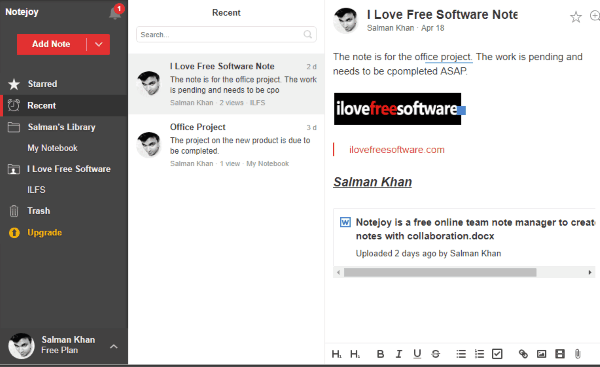Click the search magnifier icon

click(308, 34)
